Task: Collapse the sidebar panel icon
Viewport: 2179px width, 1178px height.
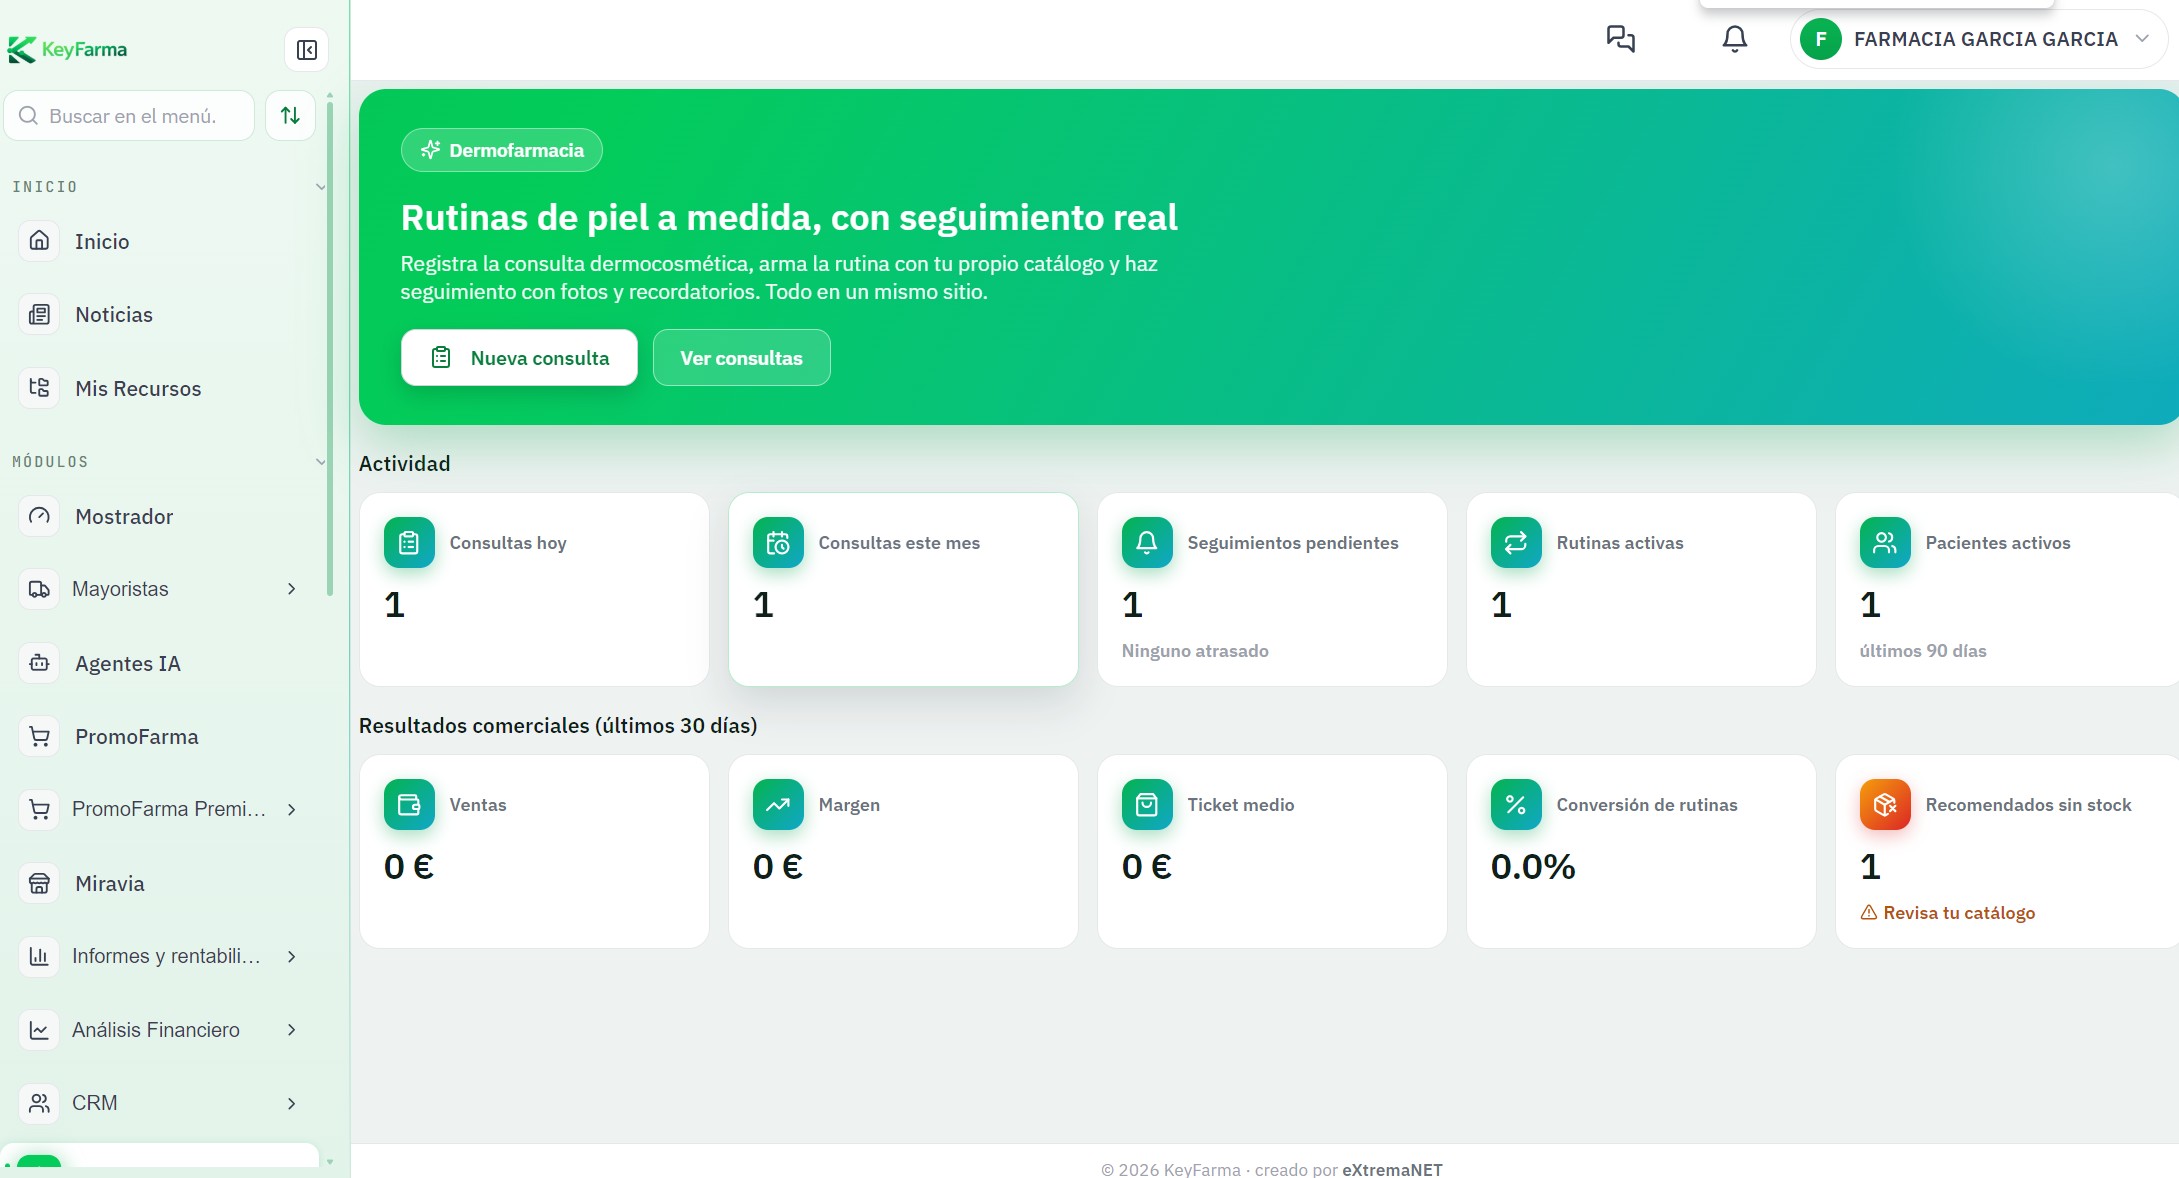Action: click(306, 50)
